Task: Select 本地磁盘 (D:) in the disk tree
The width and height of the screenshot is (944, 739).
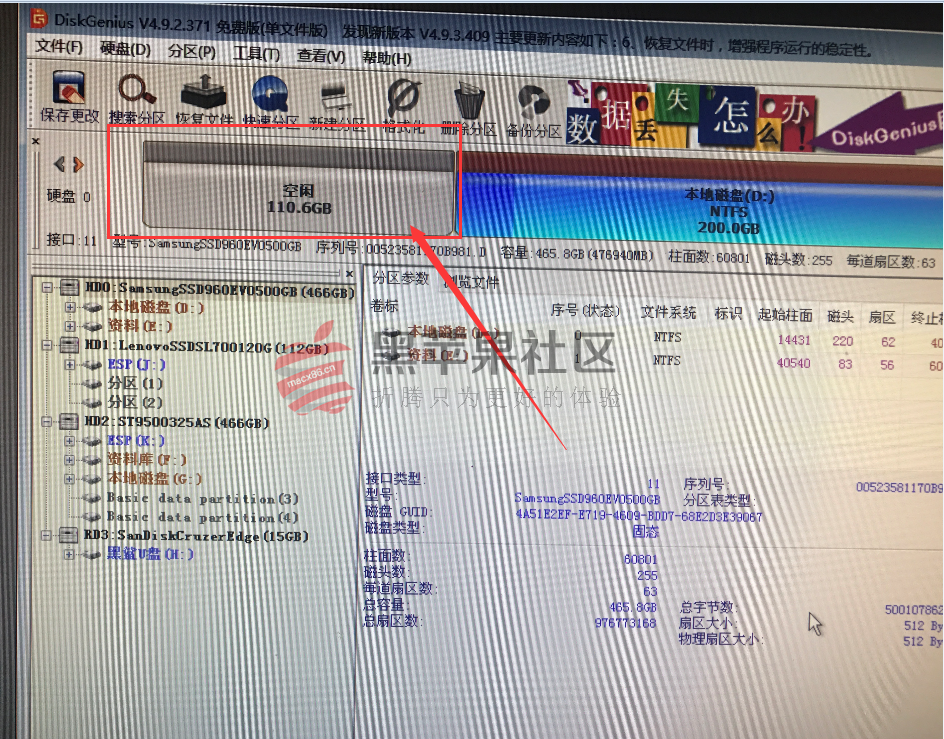Action: (156, 308)
